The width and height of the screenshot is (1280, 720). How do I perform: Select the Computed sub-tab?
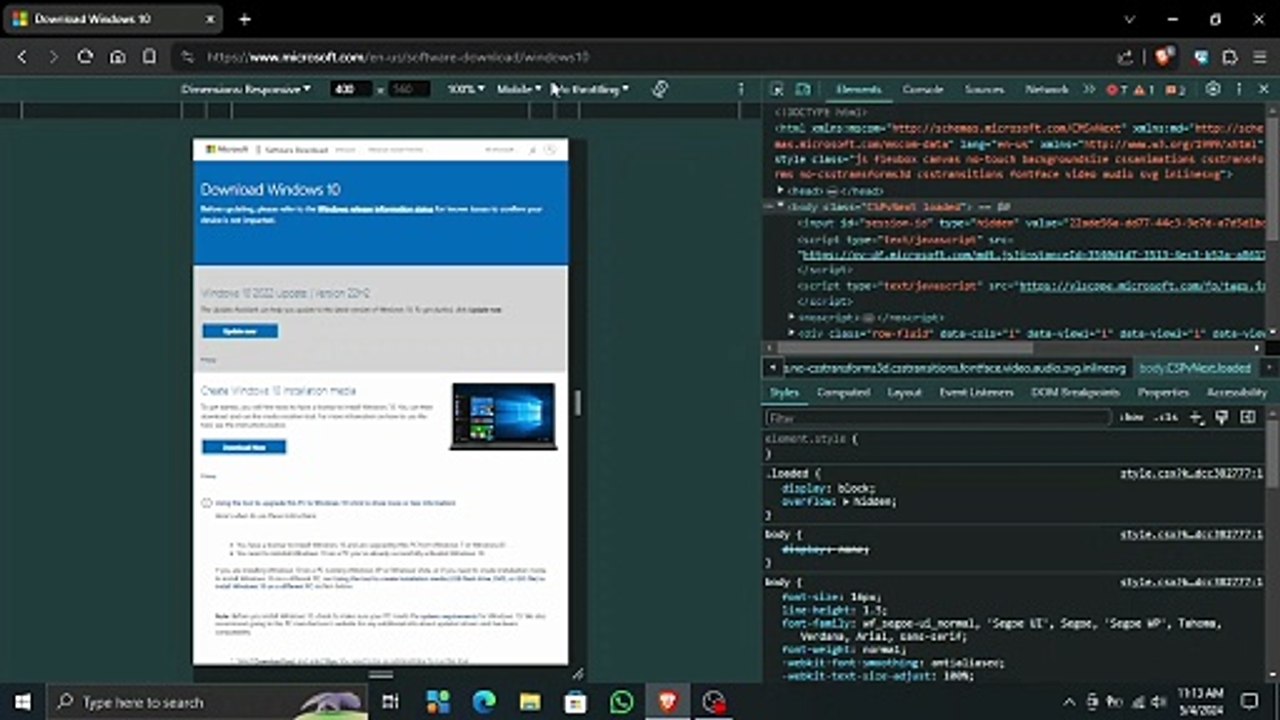tap(843, 392)
